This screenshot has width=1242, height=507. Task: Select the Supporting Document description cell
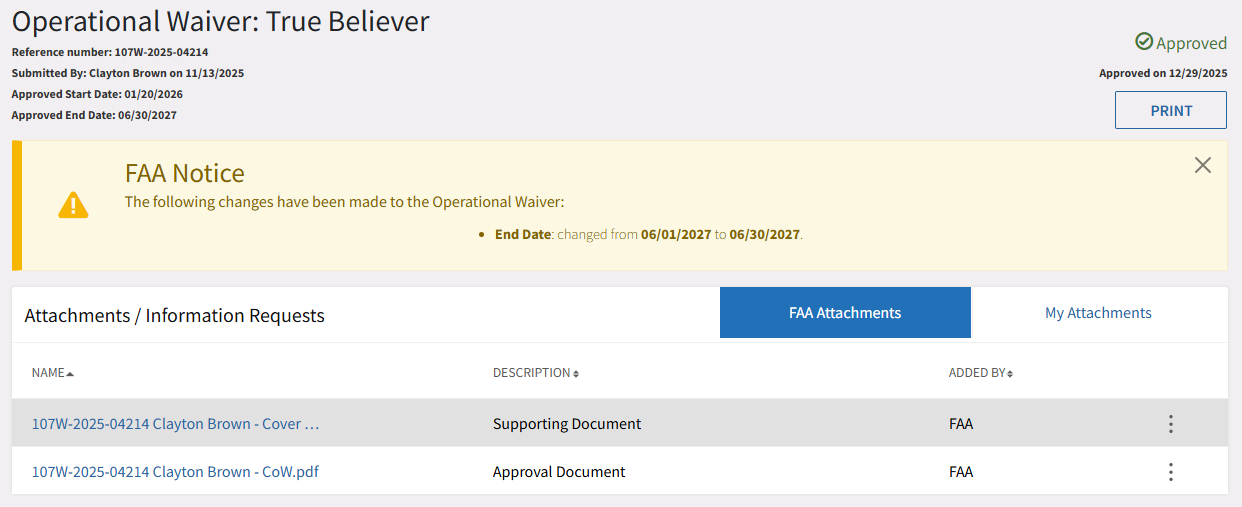pyautogui.click(x=567, y=424)
